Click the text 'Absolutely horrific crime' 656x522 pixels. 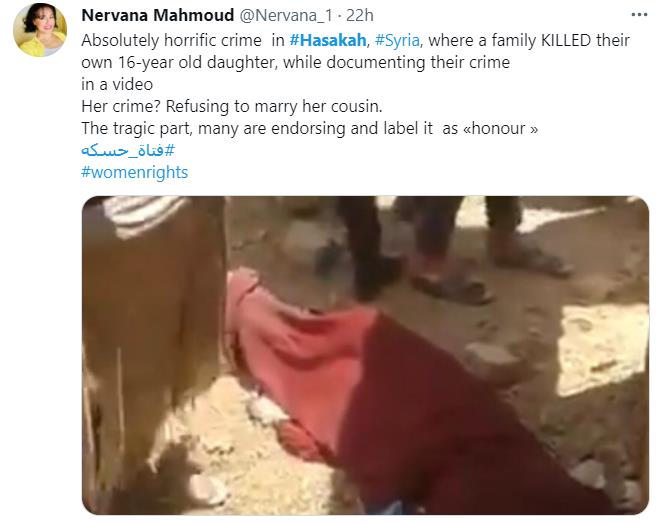(x=172, y=41)
